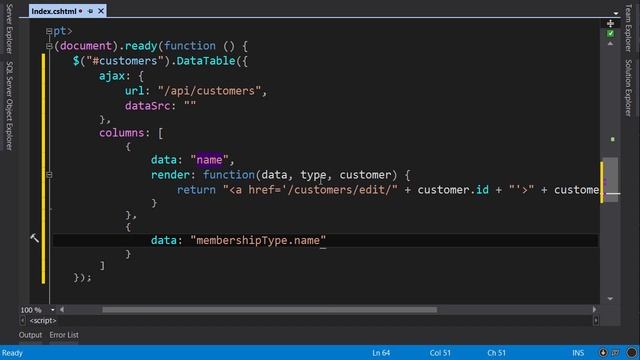Click the Ch 51 character indicator
Screen dimensions: 640x360
(496, 353)
